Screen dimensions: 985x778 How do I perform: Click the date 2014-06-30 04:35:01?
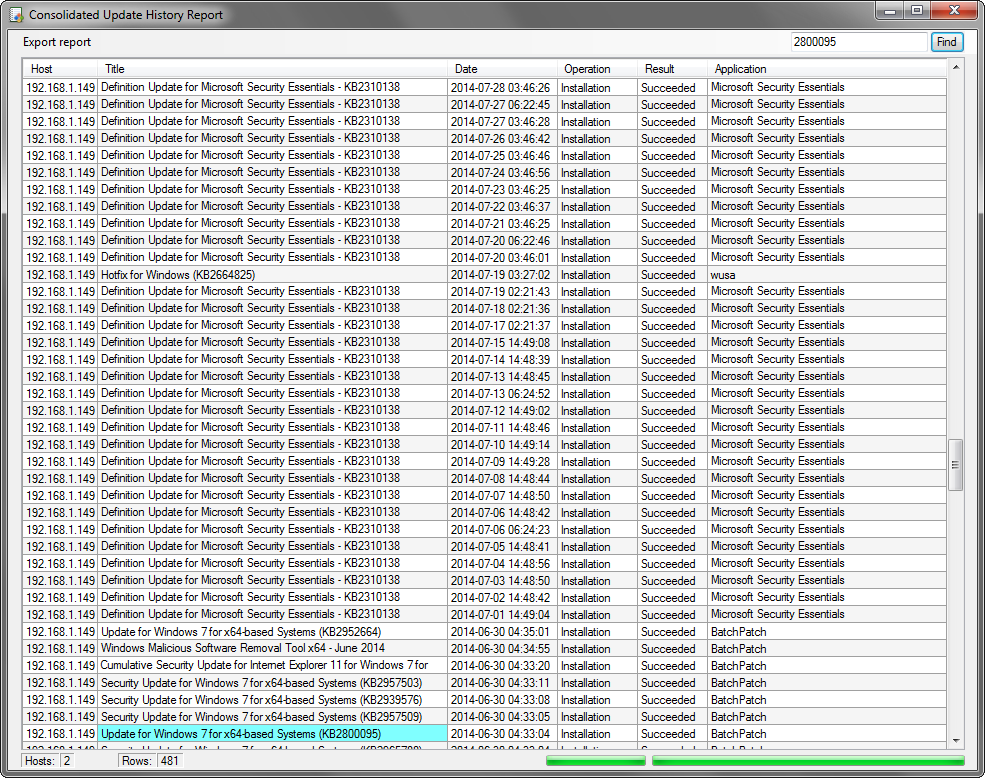501,632
